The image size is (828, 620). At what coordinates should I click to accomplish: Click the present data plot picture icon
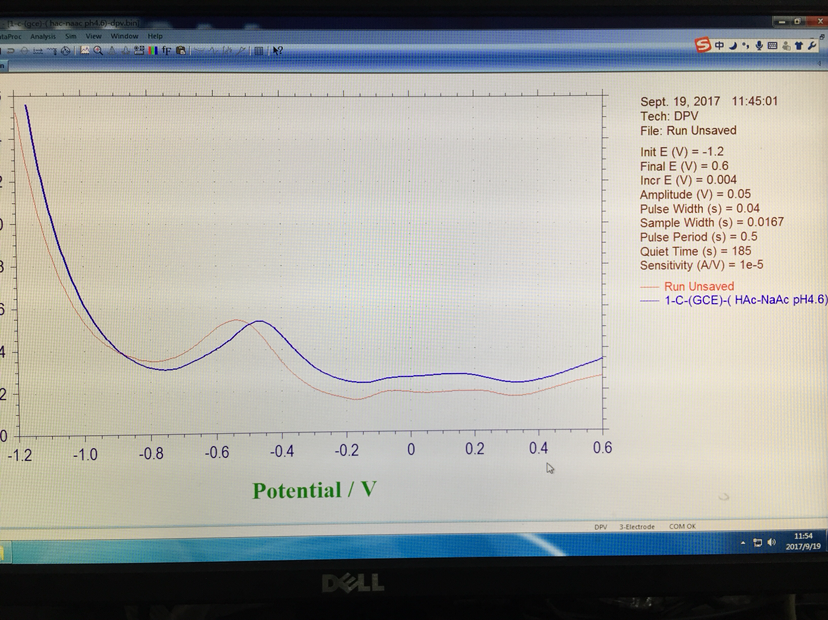[x=84, y=51]
